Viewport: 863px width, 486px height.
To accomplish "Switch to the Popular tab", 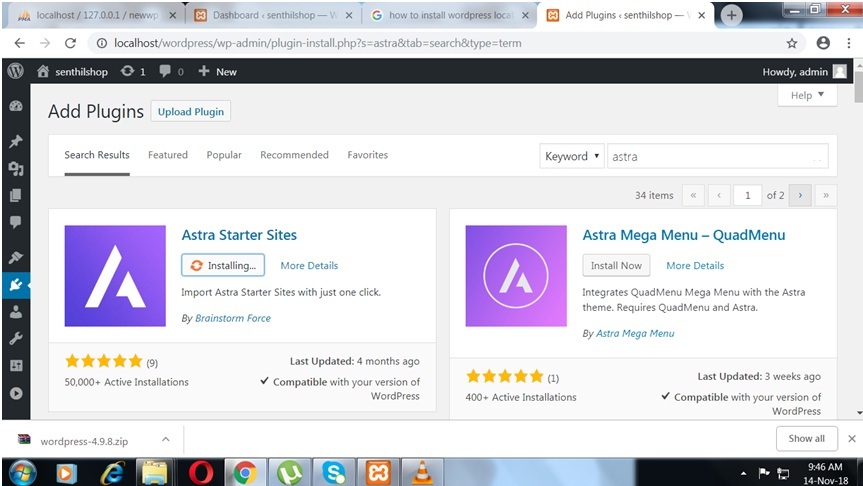I will (224, 155).
